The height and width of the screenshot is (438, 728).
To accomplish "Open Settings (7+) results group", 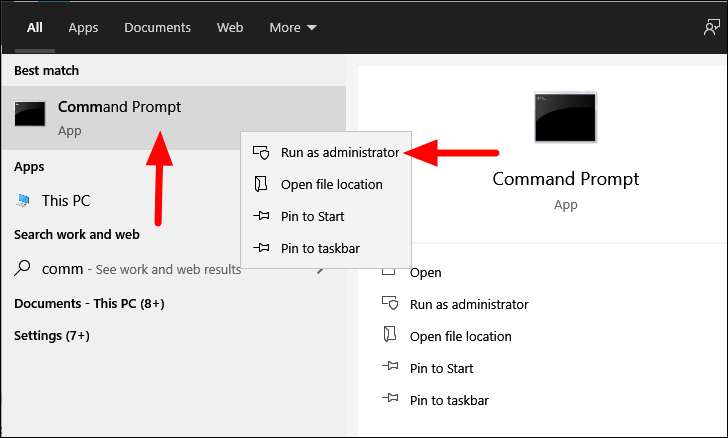I will coord(52,336).
